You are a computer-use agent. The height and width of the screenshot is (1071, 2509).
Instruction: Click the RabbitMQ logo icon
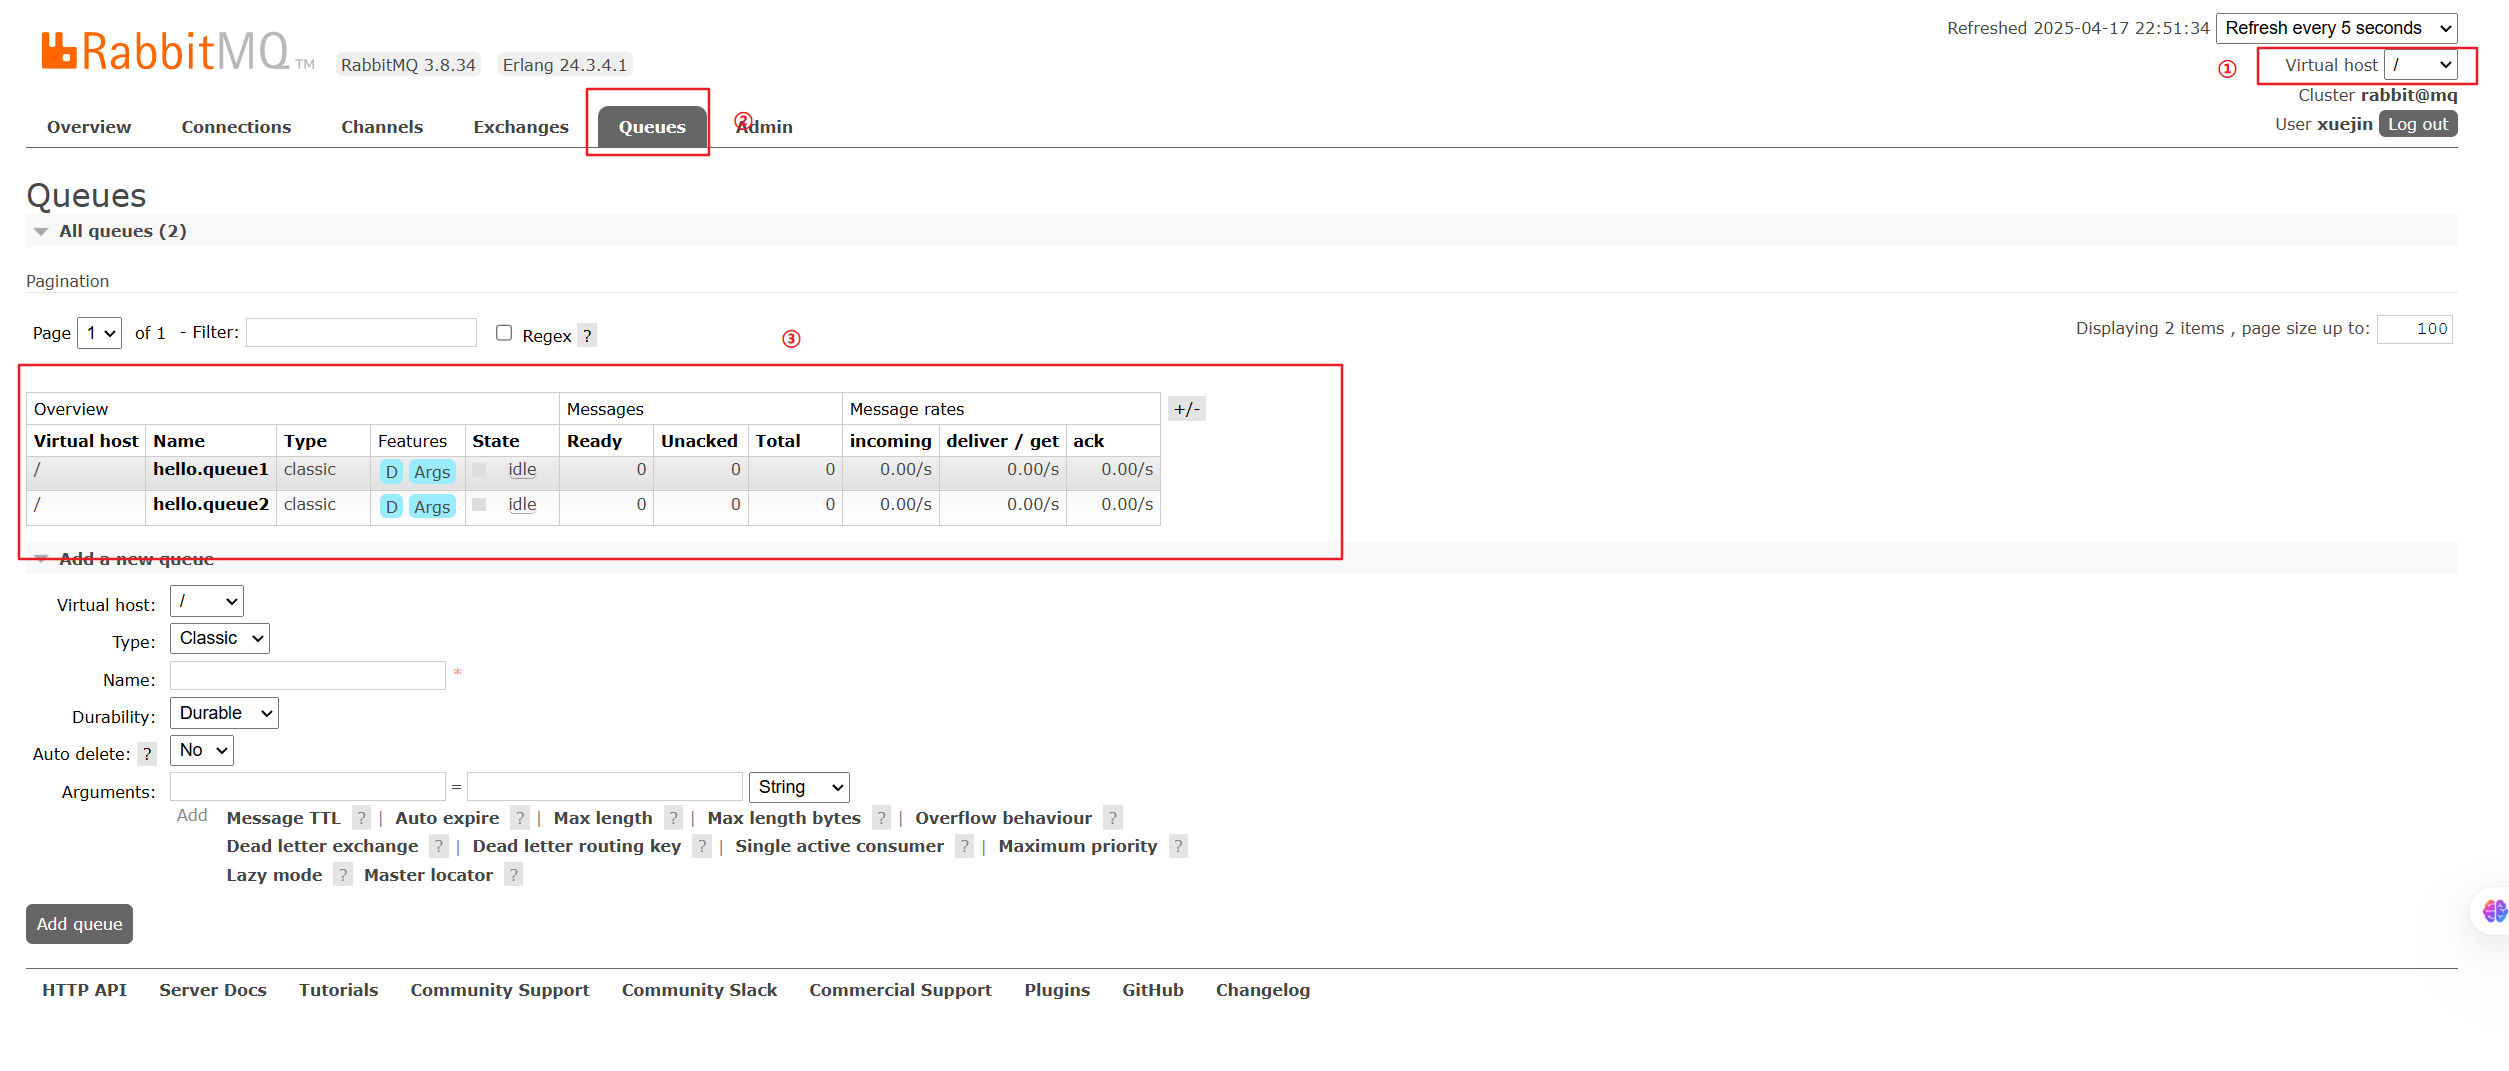pyautogui.click(x=58, y=50)
